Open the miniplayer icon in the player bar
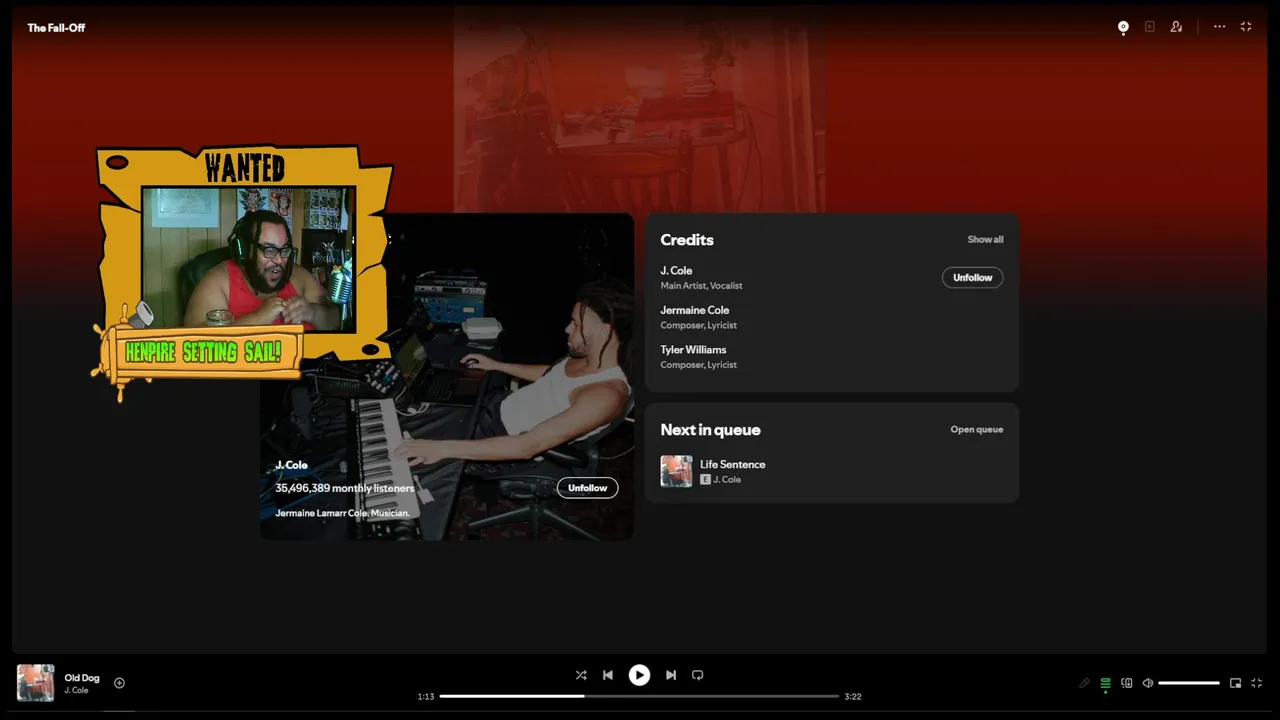The image size is (1280, 720). point(1236,683)
